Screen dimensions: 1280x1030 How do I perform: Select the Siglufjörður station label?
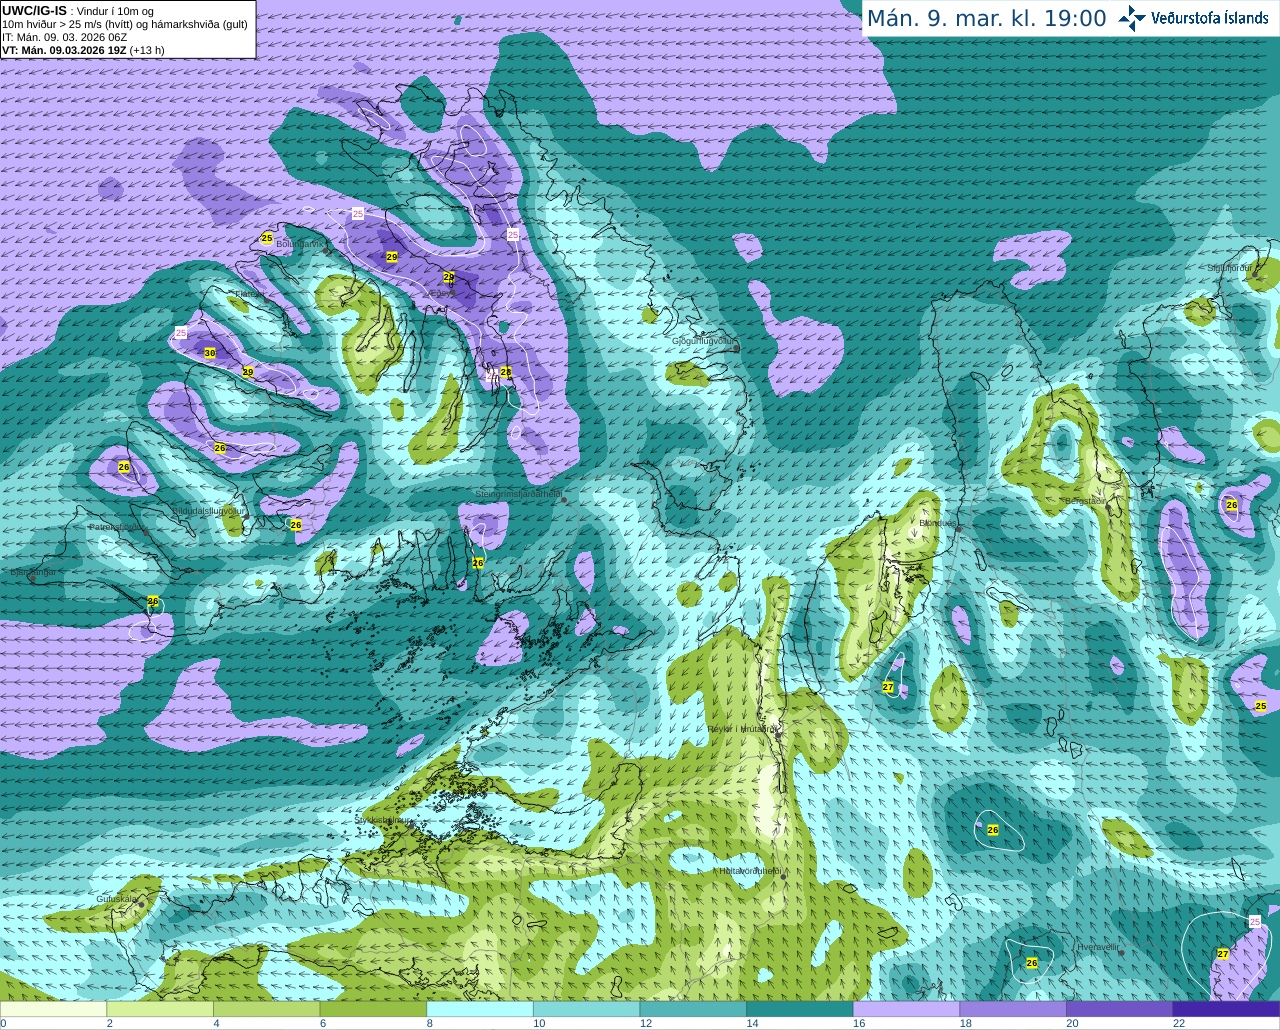(1230, 268)
